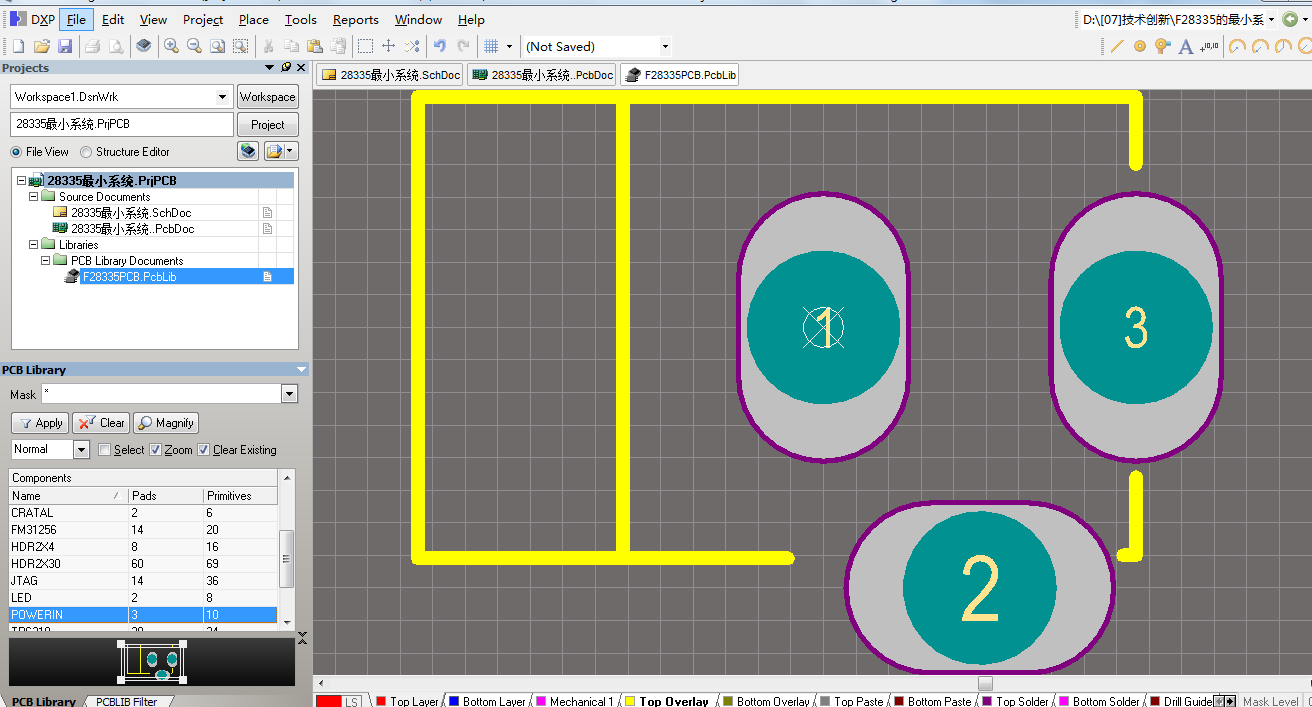
Task: Click the Mechanical 1 magenta color swatch
Action: [x=541, y=701]
